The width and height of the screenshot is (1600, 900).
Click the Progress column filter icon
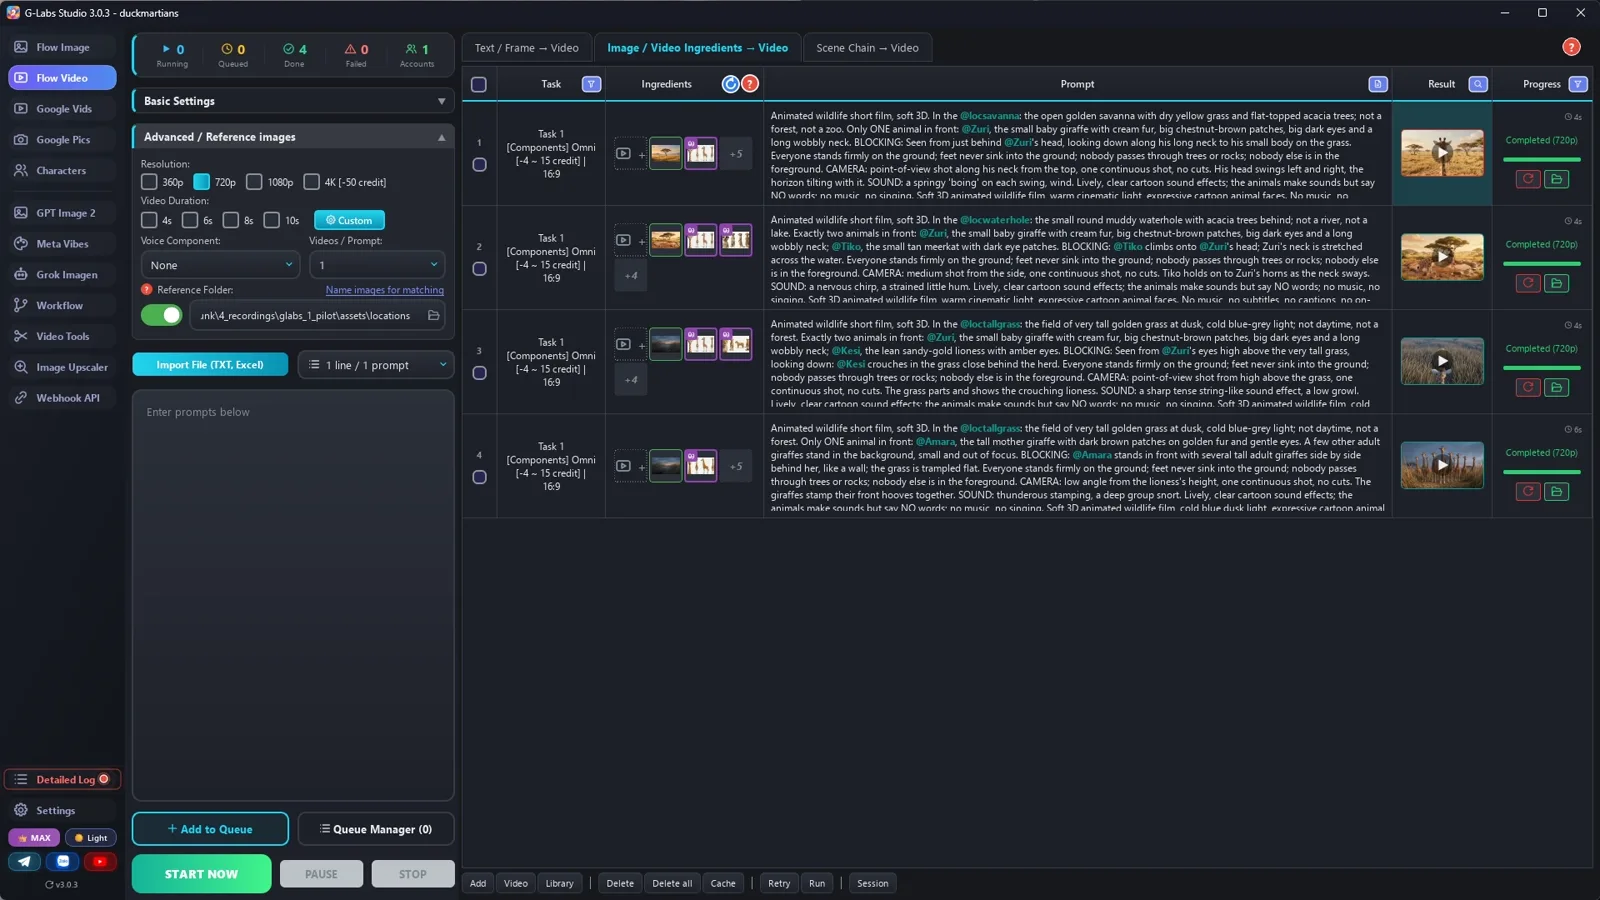pyautogui.click(x=1578, y=84)
